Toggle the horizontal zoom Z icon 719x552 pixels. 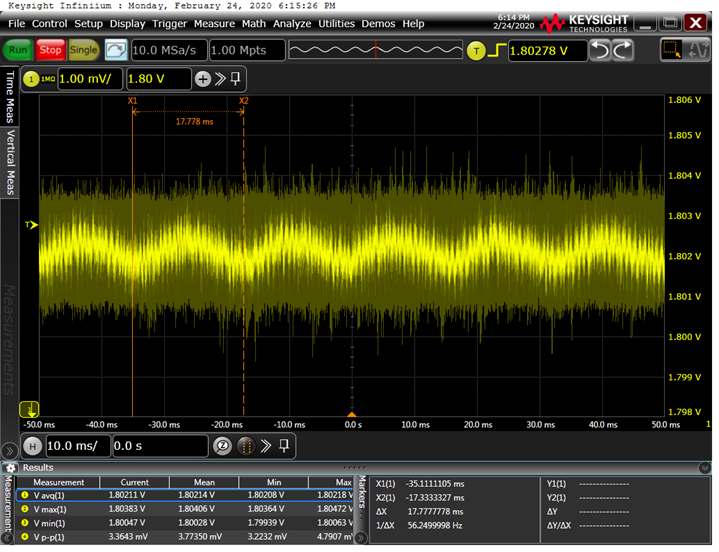click(223, 446)
